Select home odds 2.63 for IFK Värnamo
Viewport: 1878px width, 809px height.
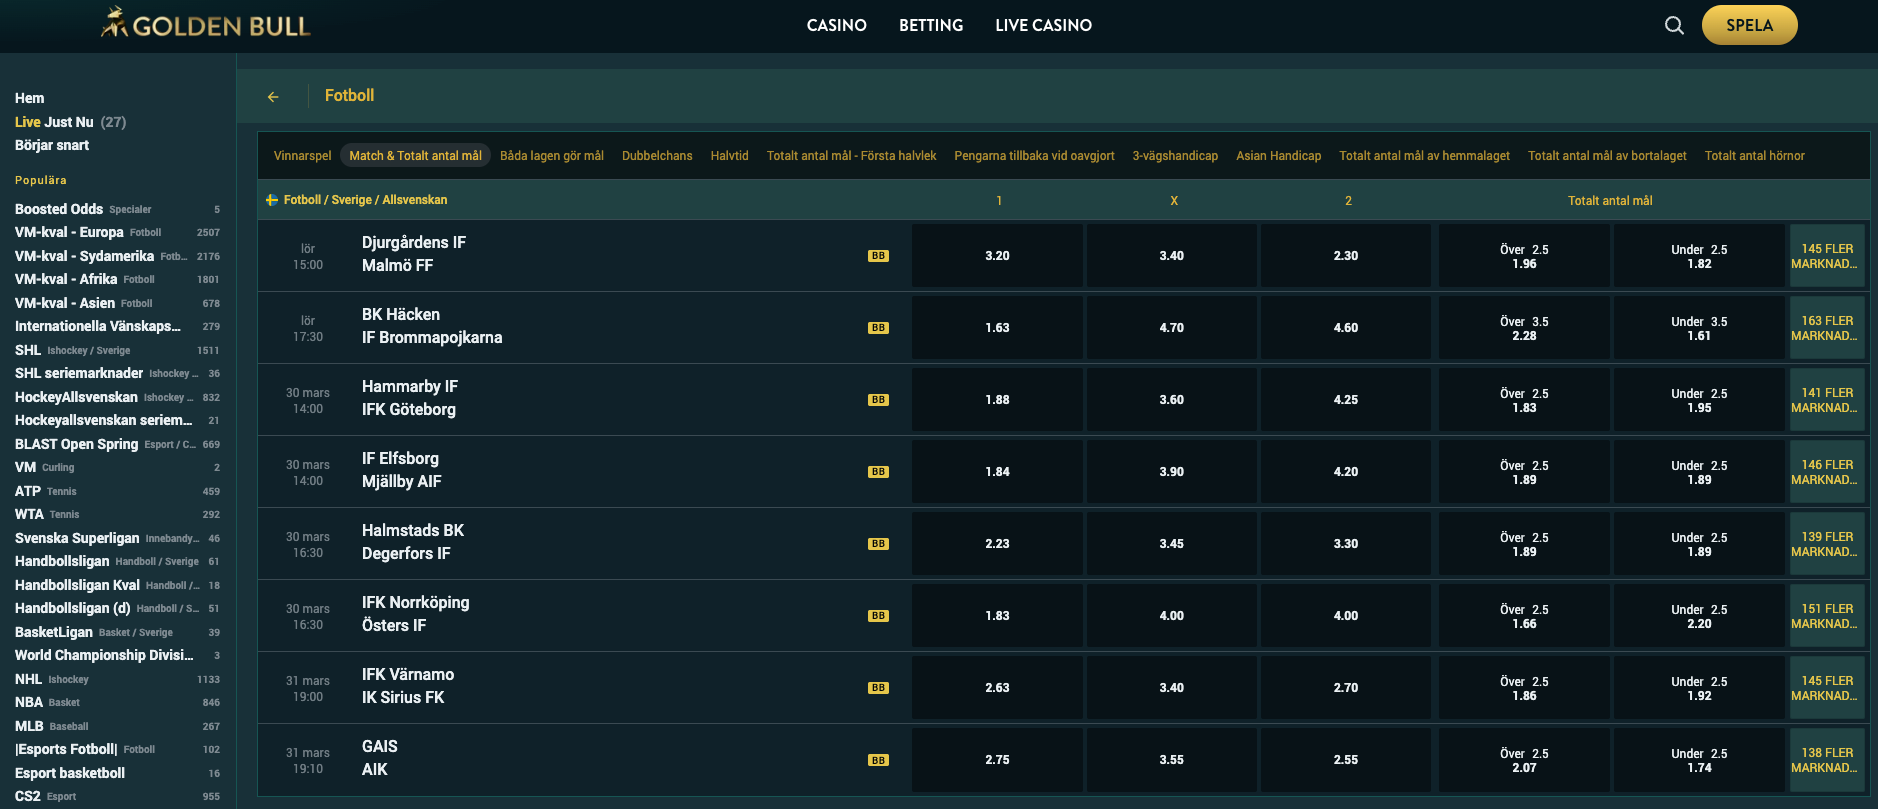tap(997, 688)
